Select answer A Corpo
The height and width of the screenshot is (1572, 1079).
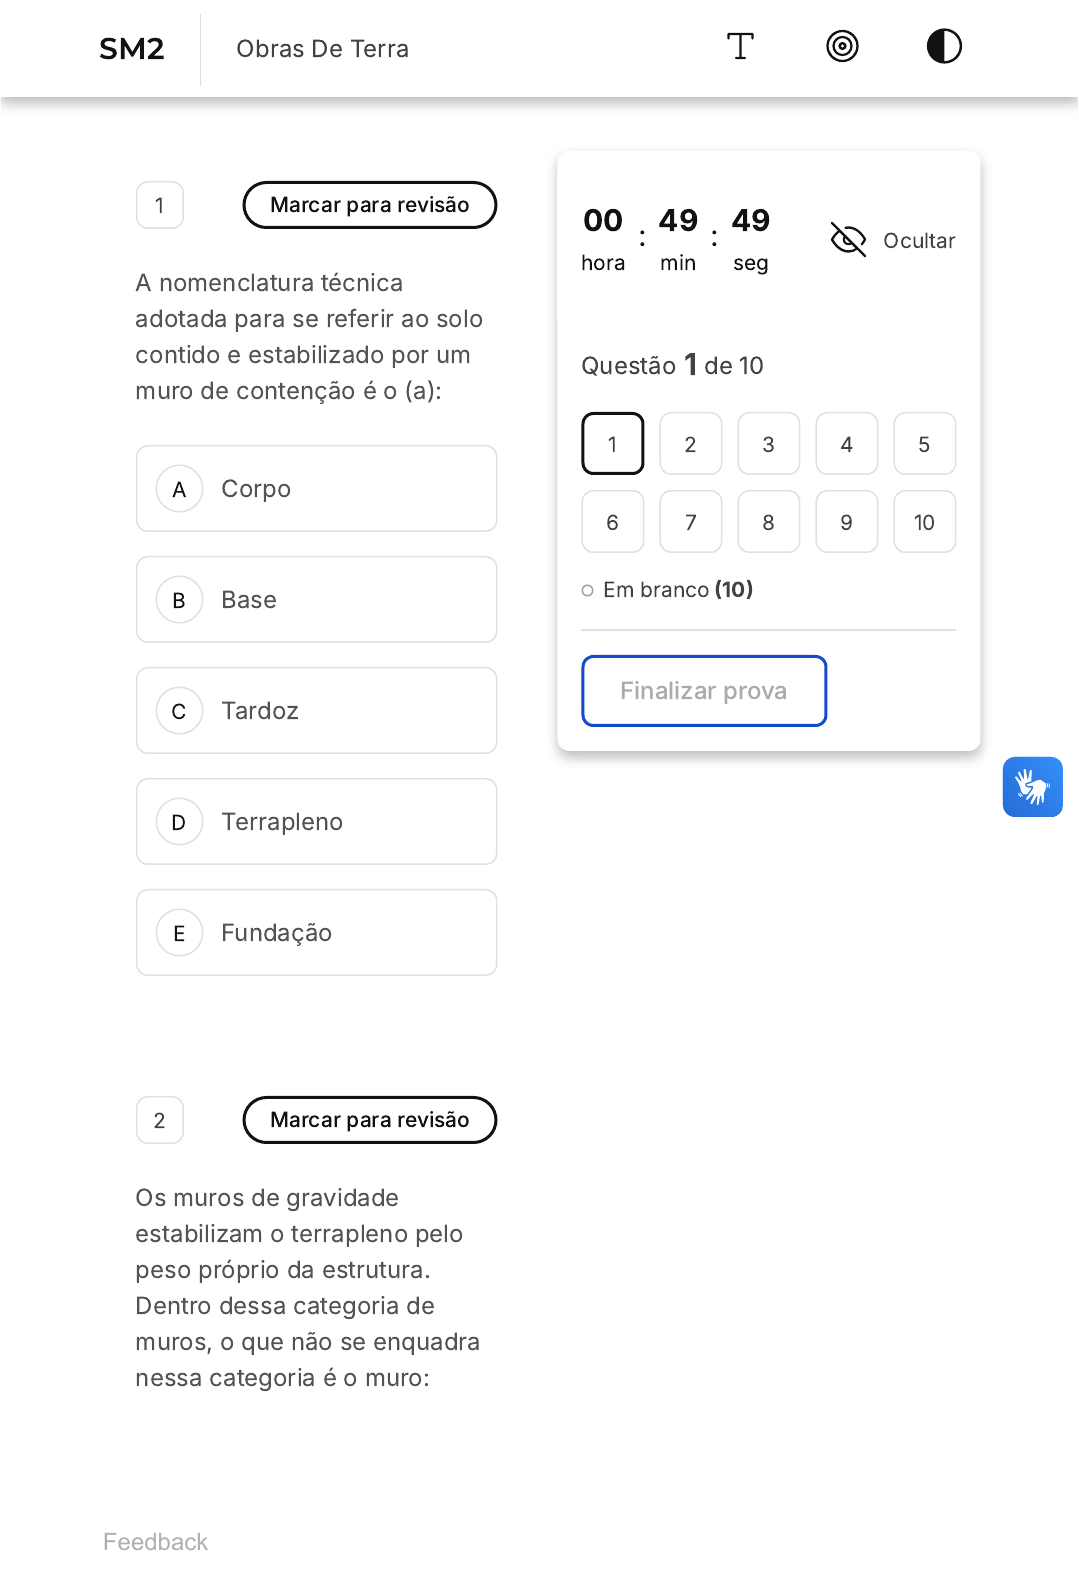316,489
